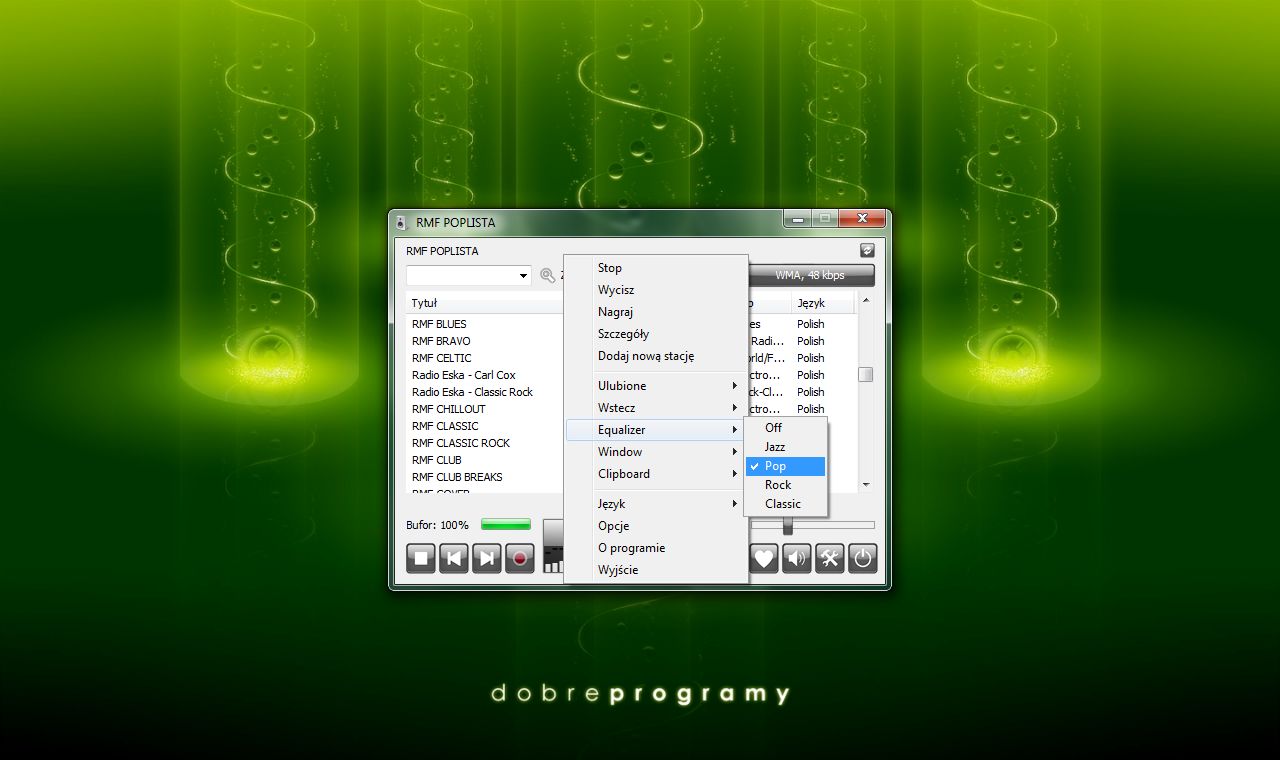Screen dimensions: 1280x760
Task: Click the WMA, 48 kbps button
Action: [811, 275]
